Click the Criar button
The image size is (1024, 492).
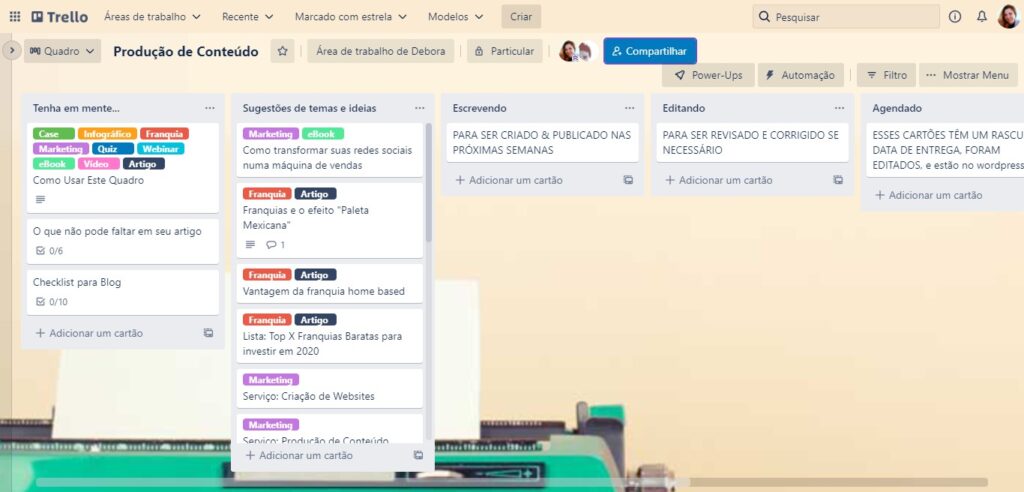pyautogui.click(x=521, y=17)
